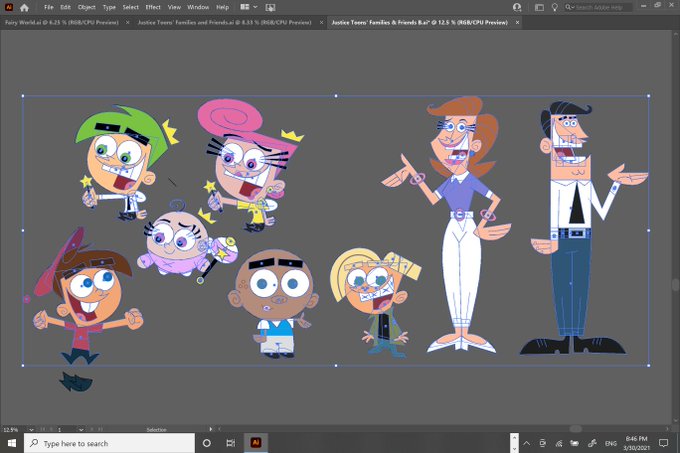This screenshot has height=453, width=680.
Task: Click the Selection status bar text
Action: 156,429
